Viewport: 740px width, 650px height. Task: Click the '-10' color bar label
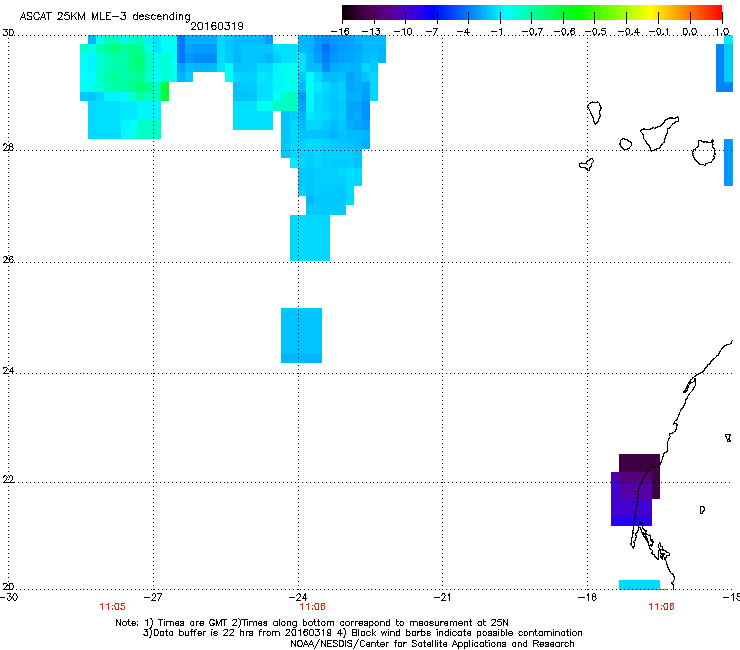[403, 32]
